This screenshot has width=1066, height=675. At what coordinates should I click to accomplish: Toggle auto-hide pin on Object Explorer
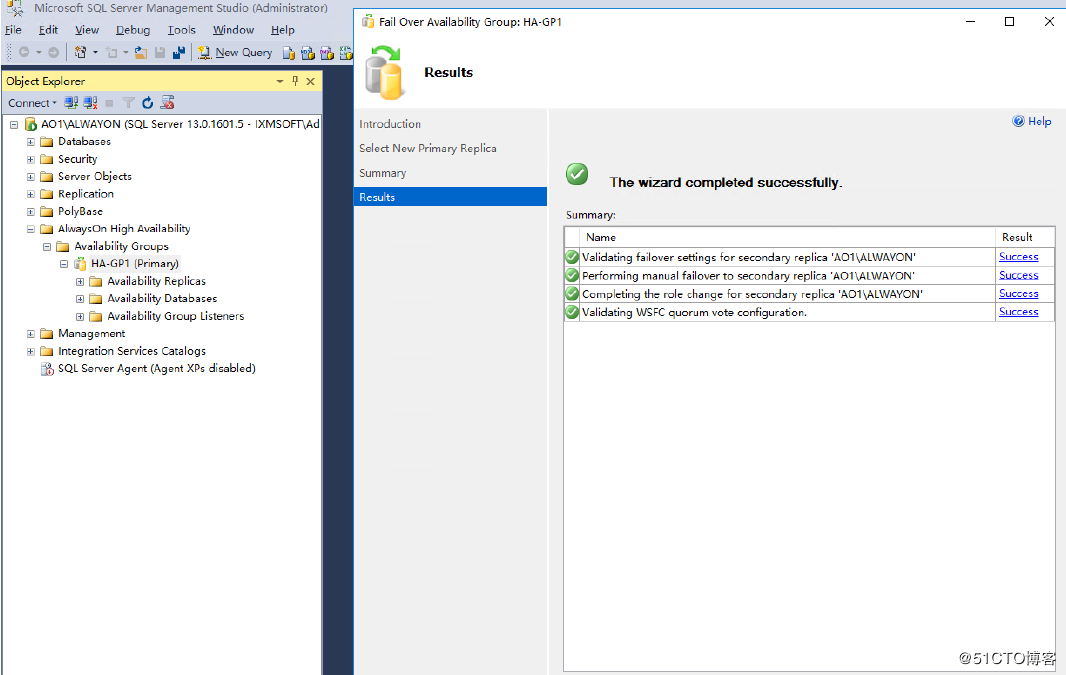pos(295,81)
